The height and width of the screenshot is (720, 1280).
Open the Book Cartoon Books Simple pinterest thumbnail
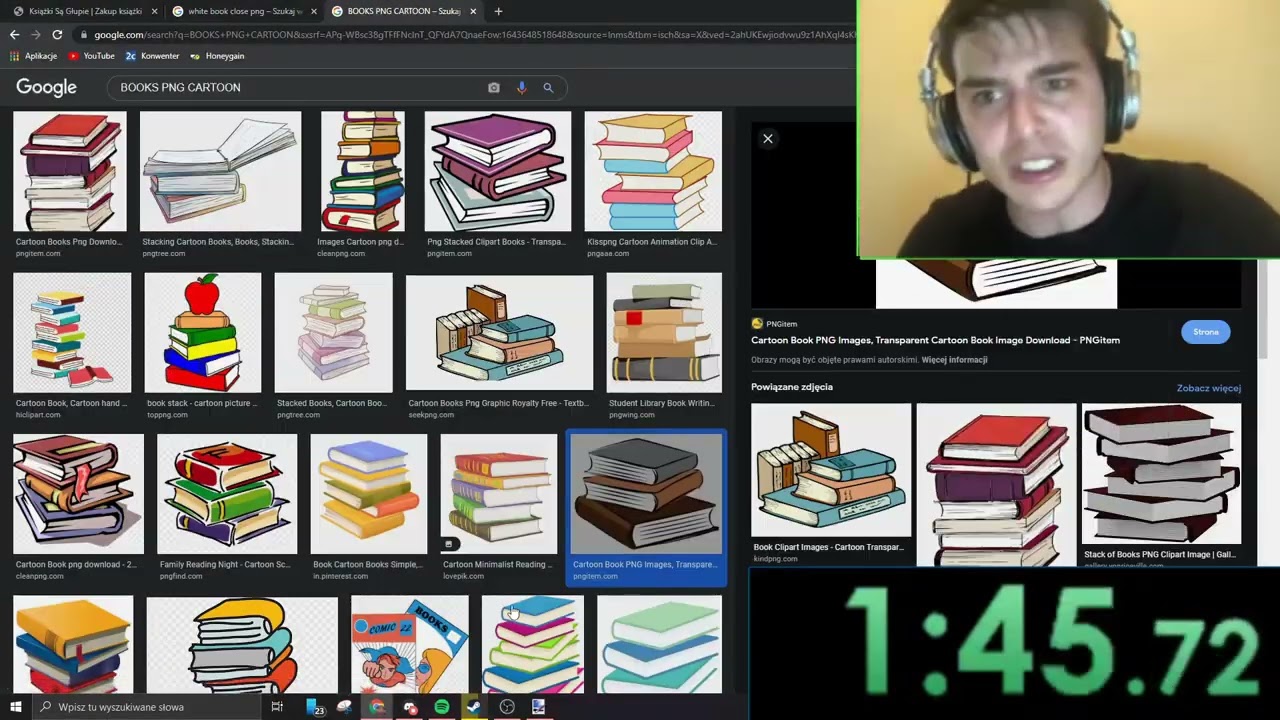(369, 494)
